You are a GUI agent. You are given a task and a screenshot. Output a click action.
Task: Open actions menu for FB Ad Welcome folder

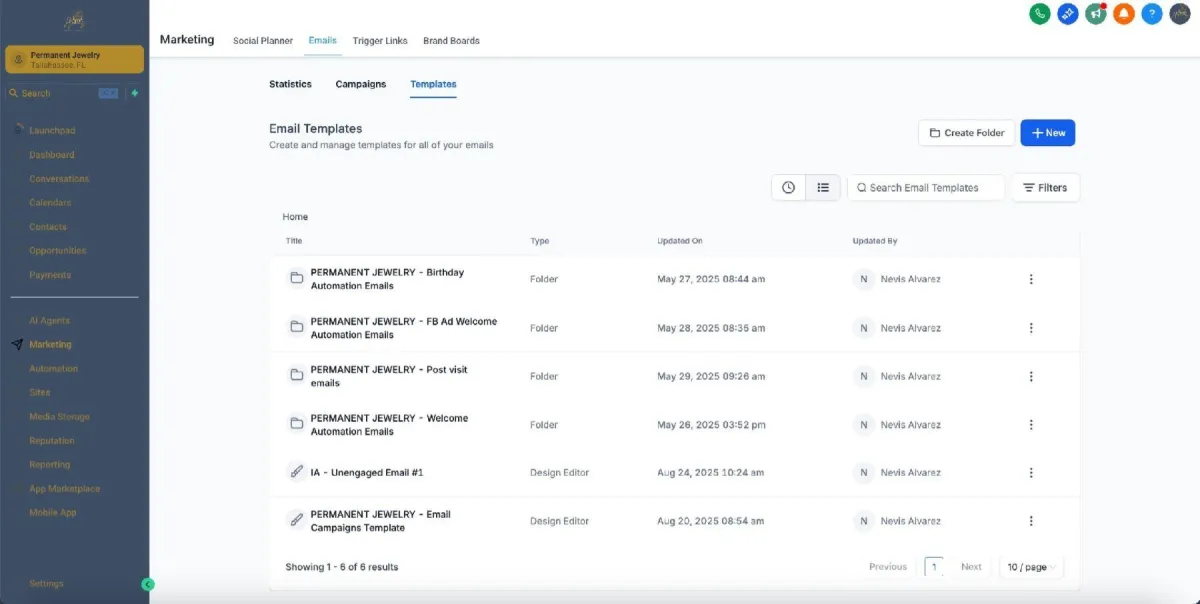[x=1031, y=327]
